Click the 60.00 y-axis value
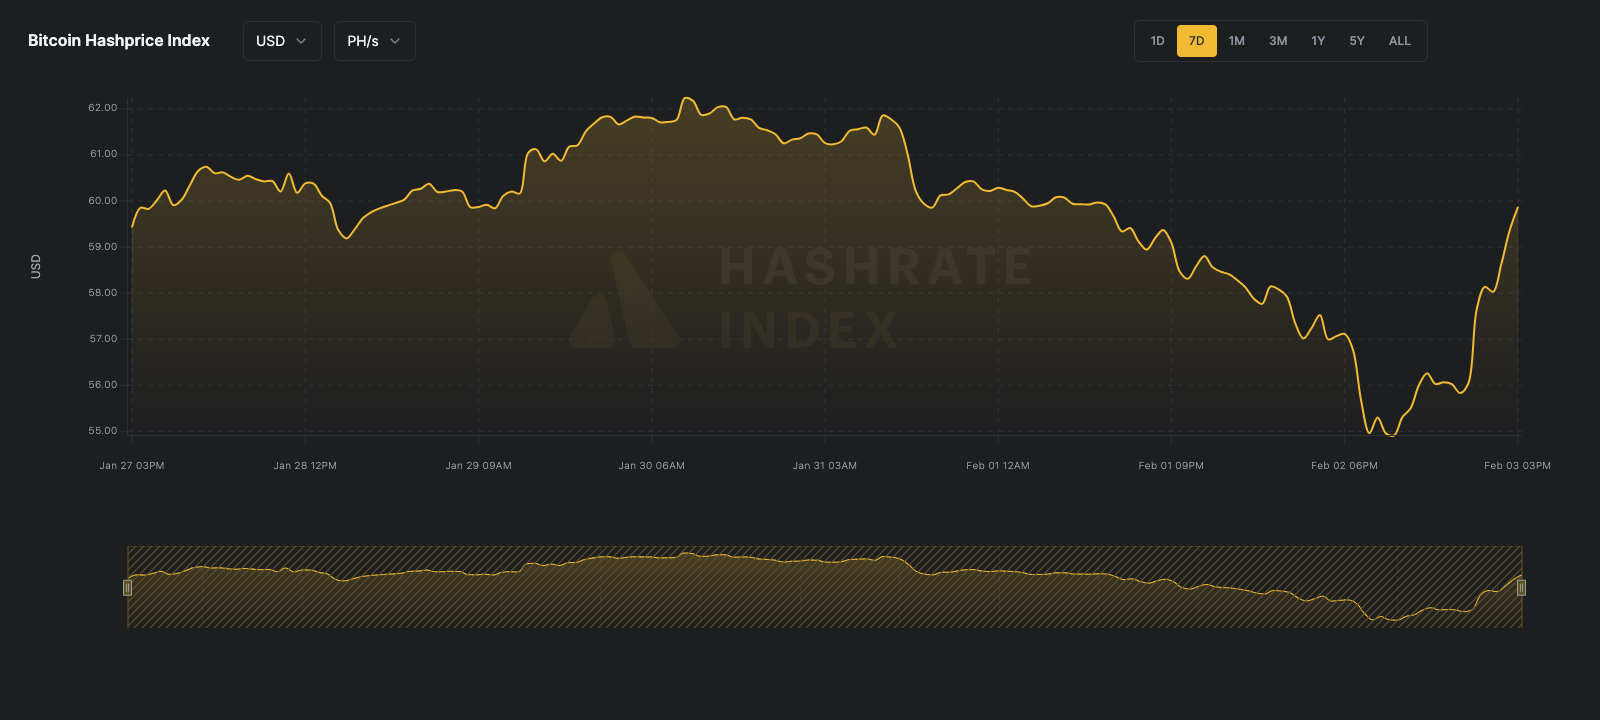This screenshot has width=1600, height=720. point(103,201)
